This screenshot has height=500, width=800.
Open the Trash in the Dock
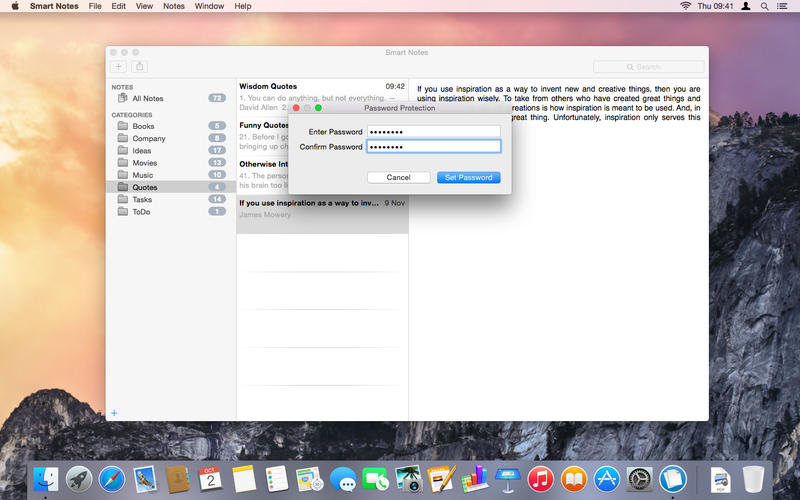pos(753,480)
